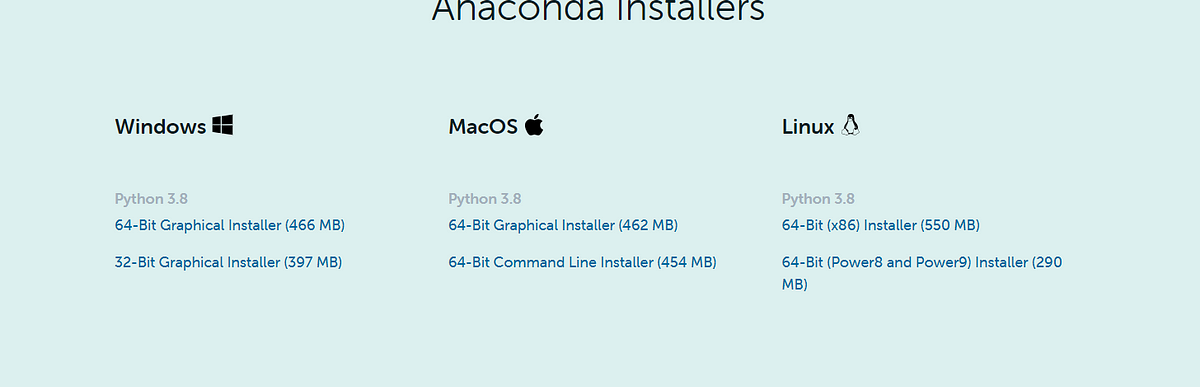This screenshot has height=387, width=1200.
Task: Download Windows 64-Bit Graphical Installer (466 MB)
Action: pos(230,225)
